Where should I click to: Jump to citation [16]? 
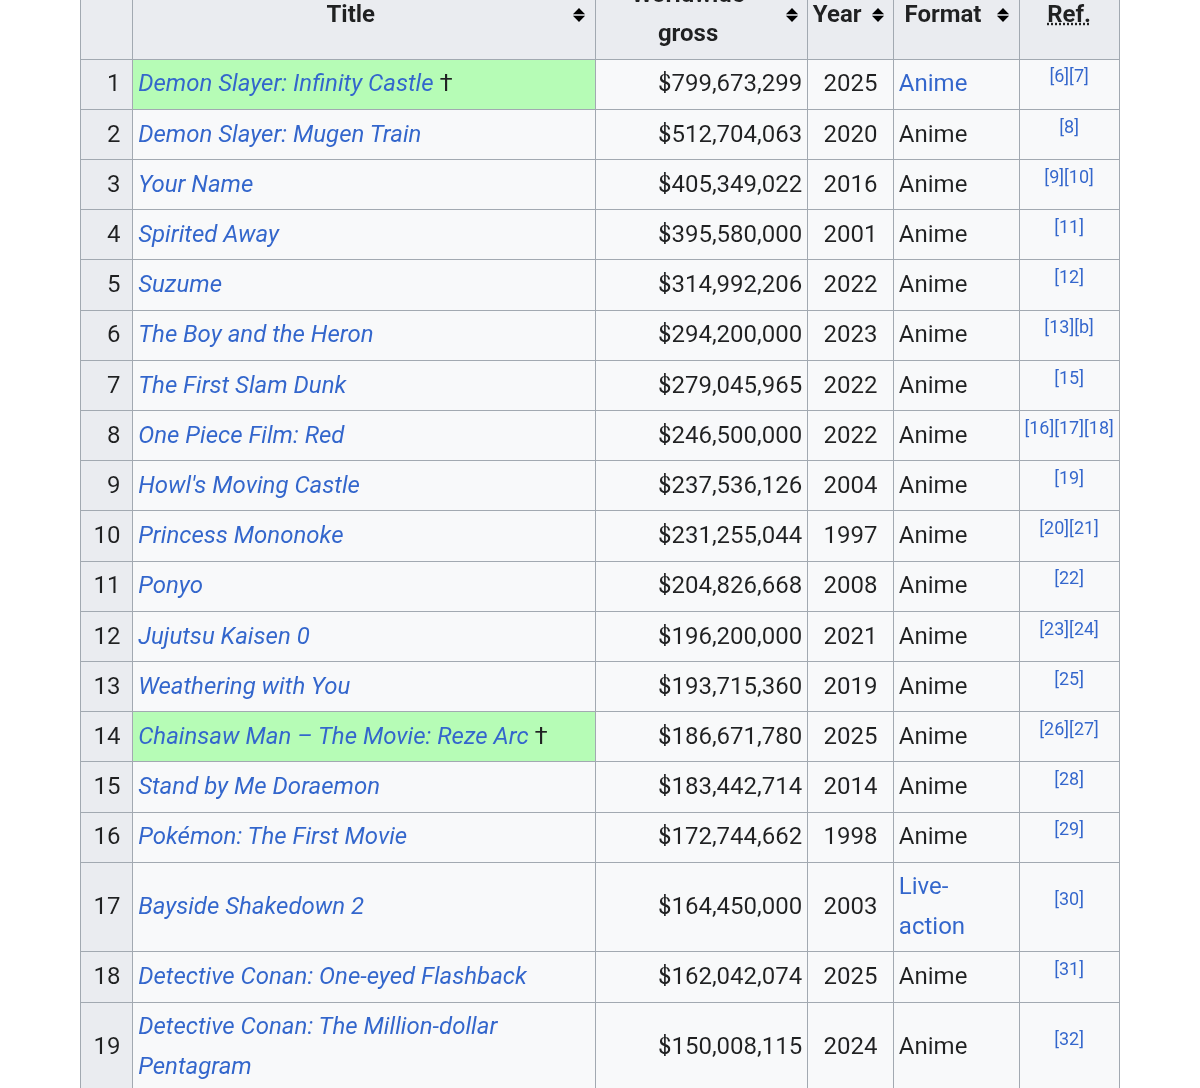point(1039,428)
